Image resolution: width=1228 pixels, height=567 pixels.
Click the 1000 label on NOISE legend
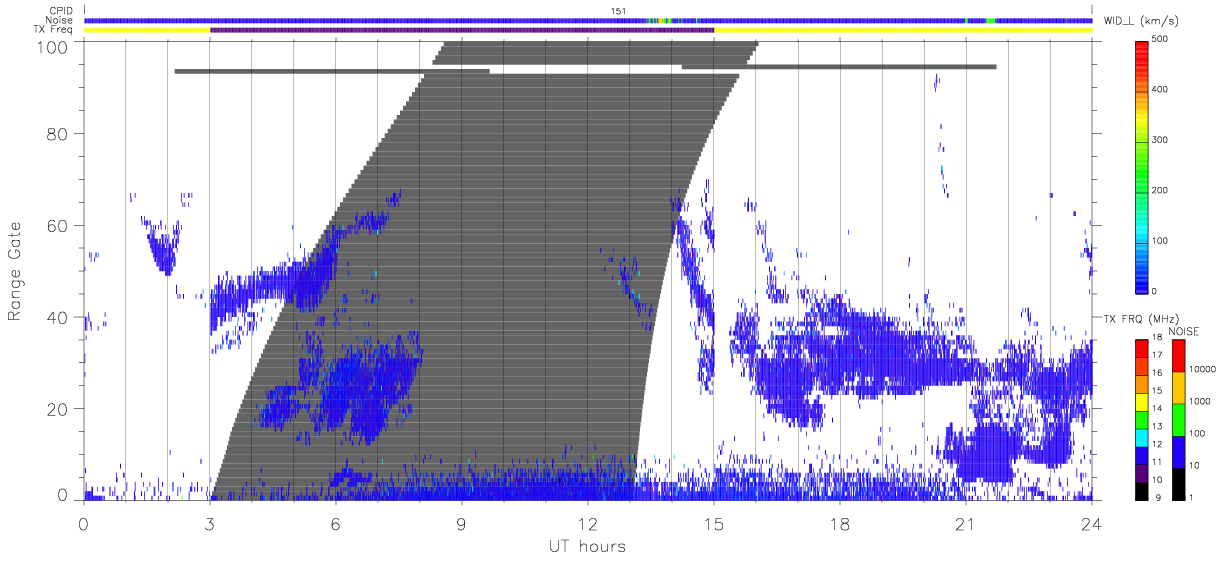(x=1200, y=401)
